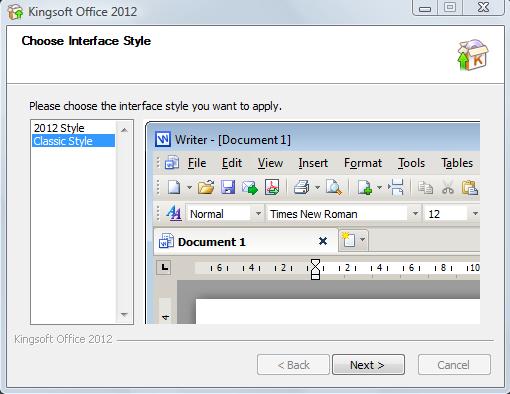The height and width of the screenshot is (394, 510).
Task: Click the style list scroll down arrow
Action: (124, 314)
